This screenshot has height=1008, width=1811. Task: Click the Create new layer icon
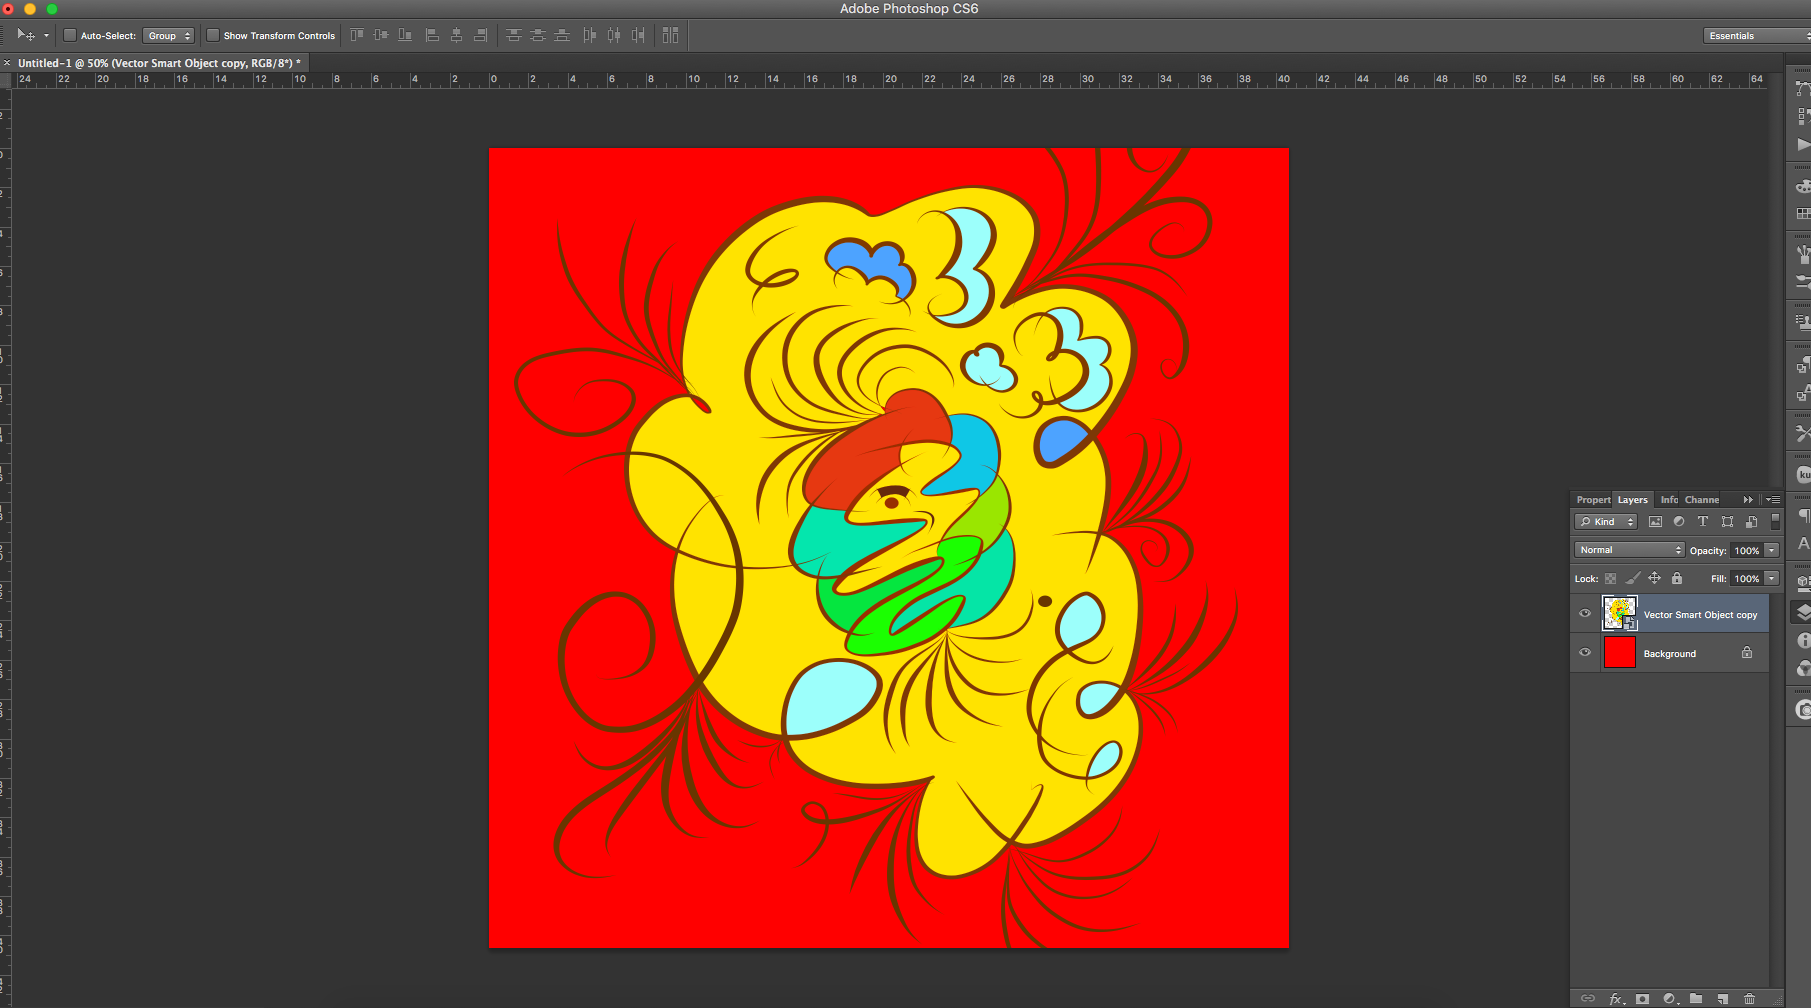pyautogui.click(x=1722, y=998)
